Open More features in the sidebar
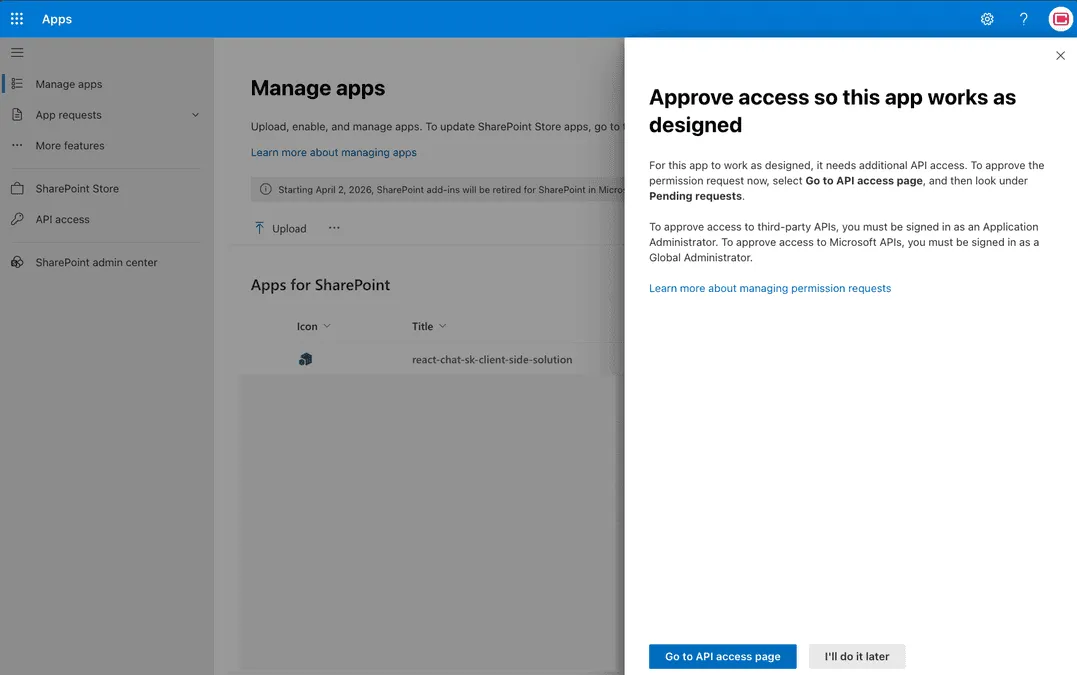The image size is (1077, 675). pyautogui.click(x=69, y=145)
